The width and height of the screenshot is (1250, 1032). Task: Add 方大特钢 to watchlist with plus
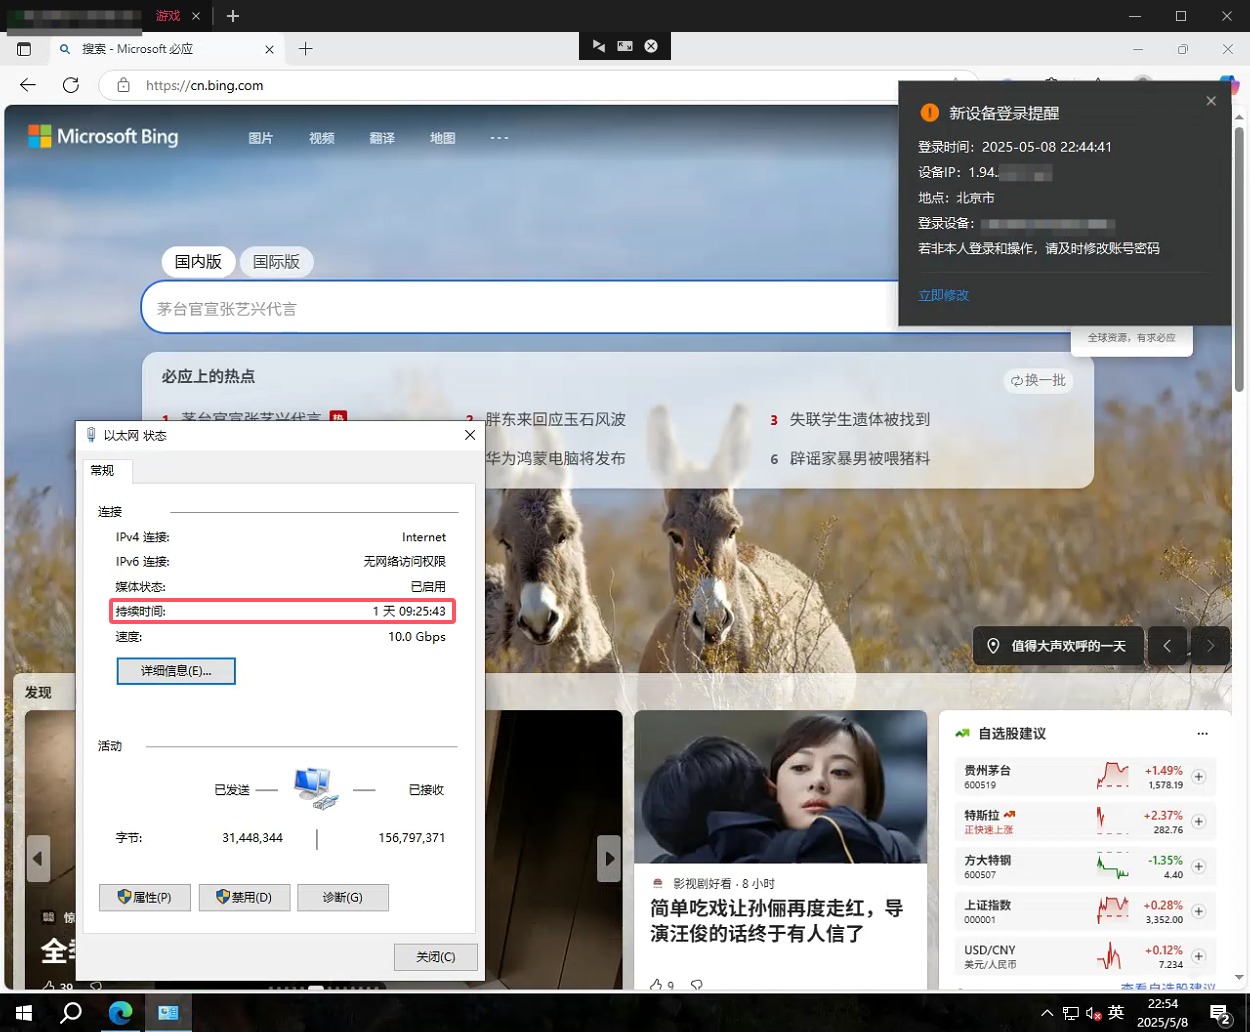(x=1198, y=867)
